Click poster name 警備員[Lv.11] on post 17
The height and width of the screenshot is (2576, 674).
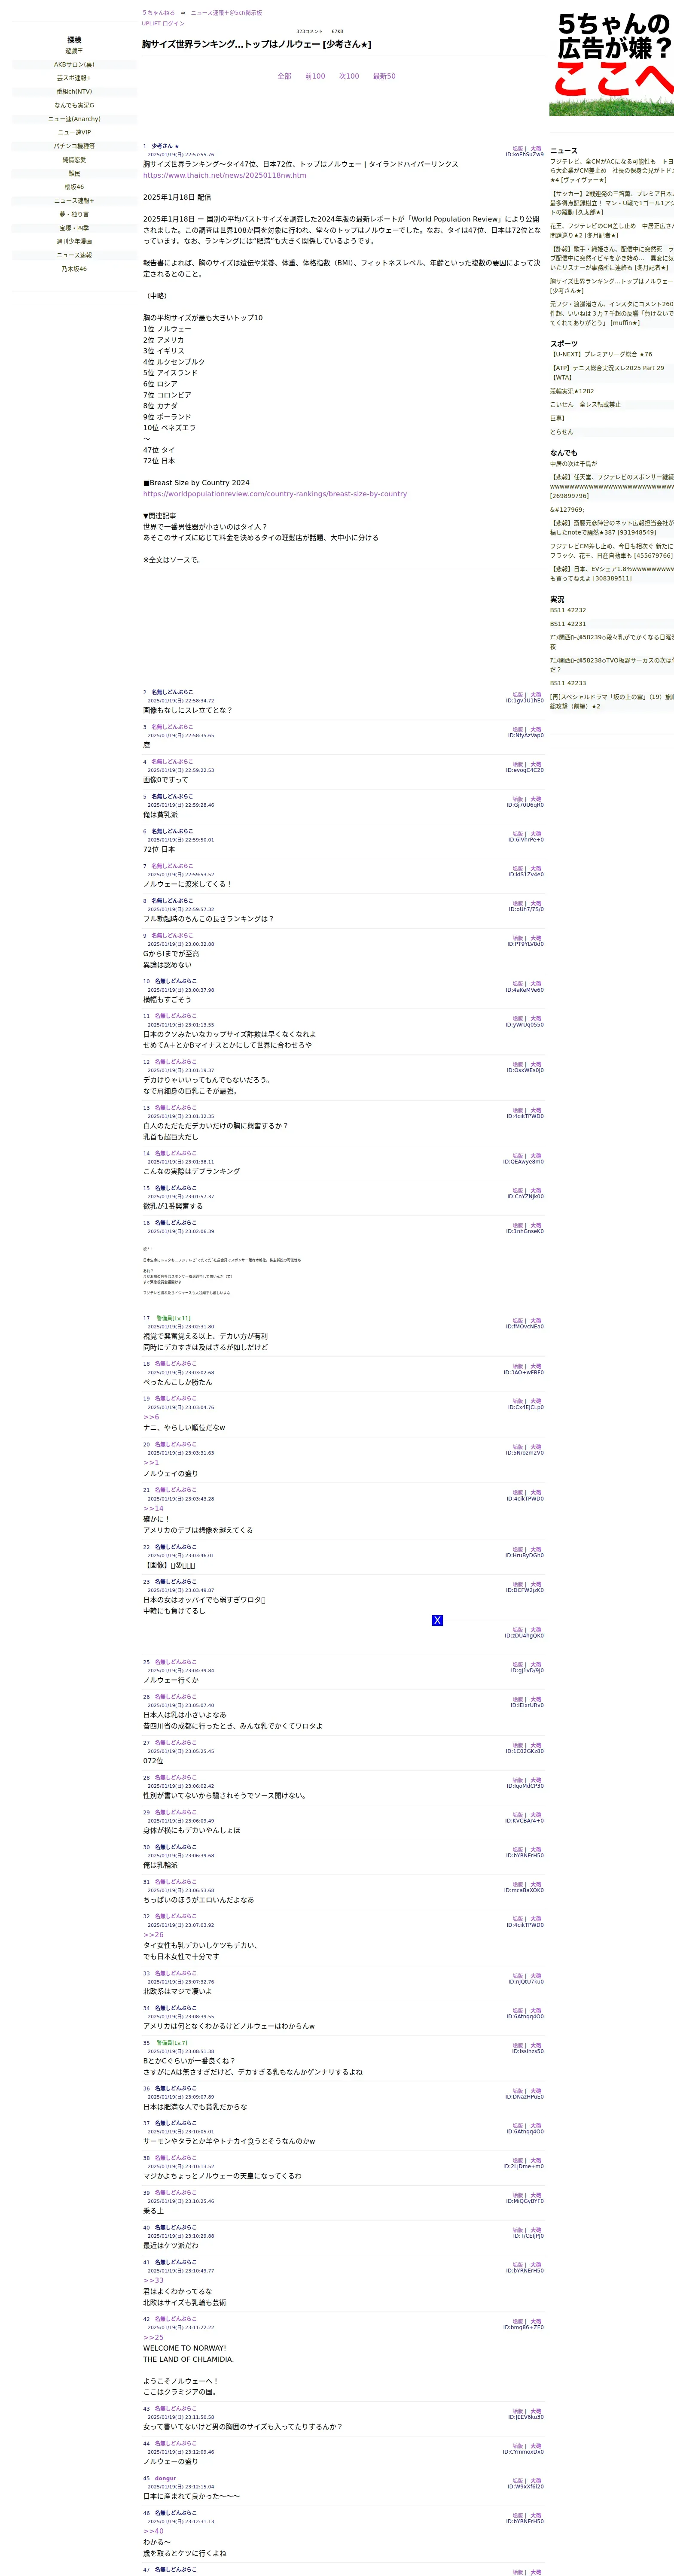click(173, 1318)
